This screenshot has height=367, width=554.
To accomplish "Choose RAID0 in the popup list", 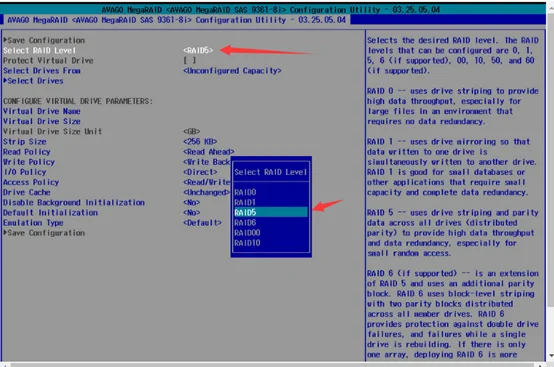I will point(245,193).
